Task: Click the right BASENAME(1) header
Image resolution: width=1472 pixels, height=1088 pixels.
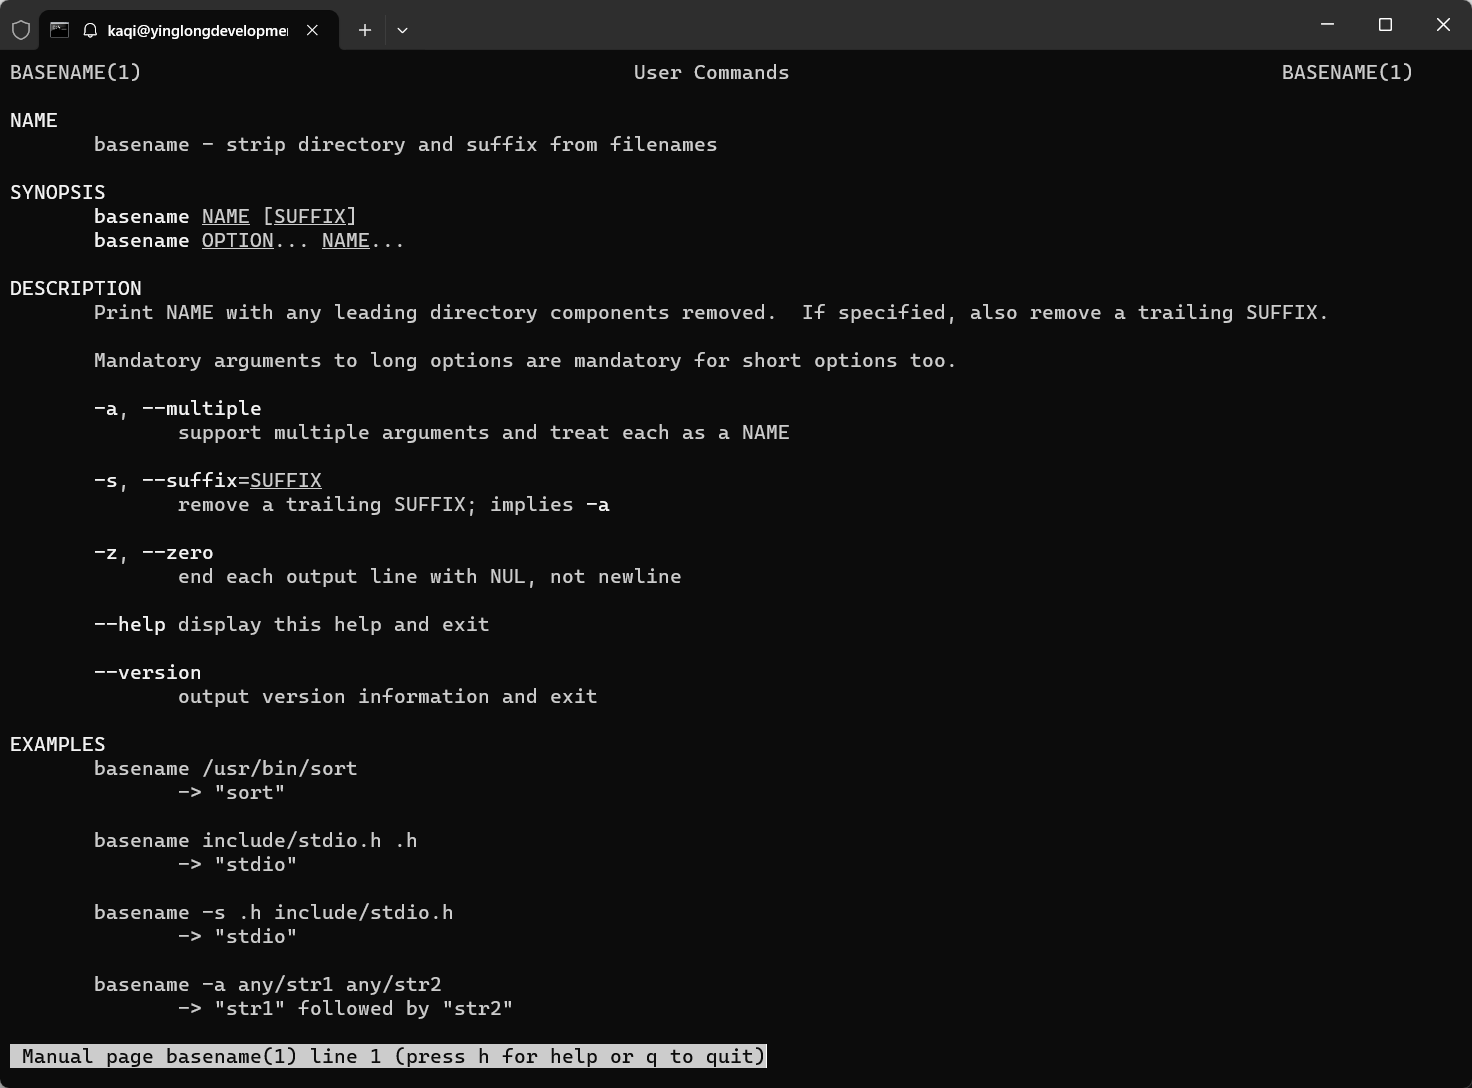Action: tap(1347, 72)
